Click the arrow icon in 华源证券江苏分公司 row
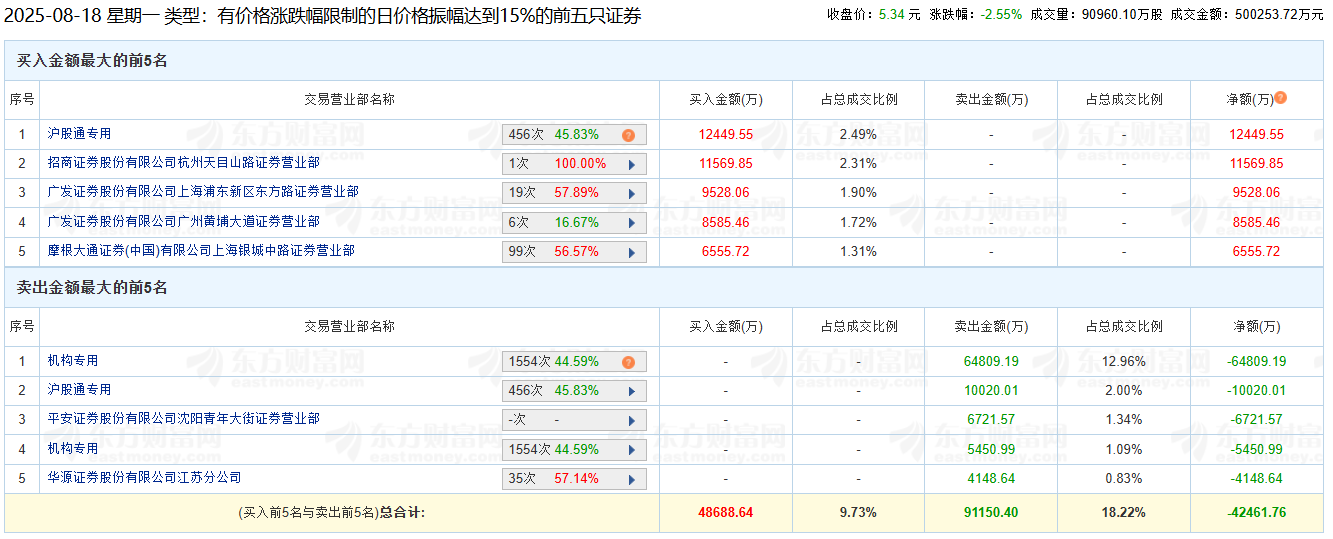The width and height of the screenshot is (1333, 539). (631, 479)
